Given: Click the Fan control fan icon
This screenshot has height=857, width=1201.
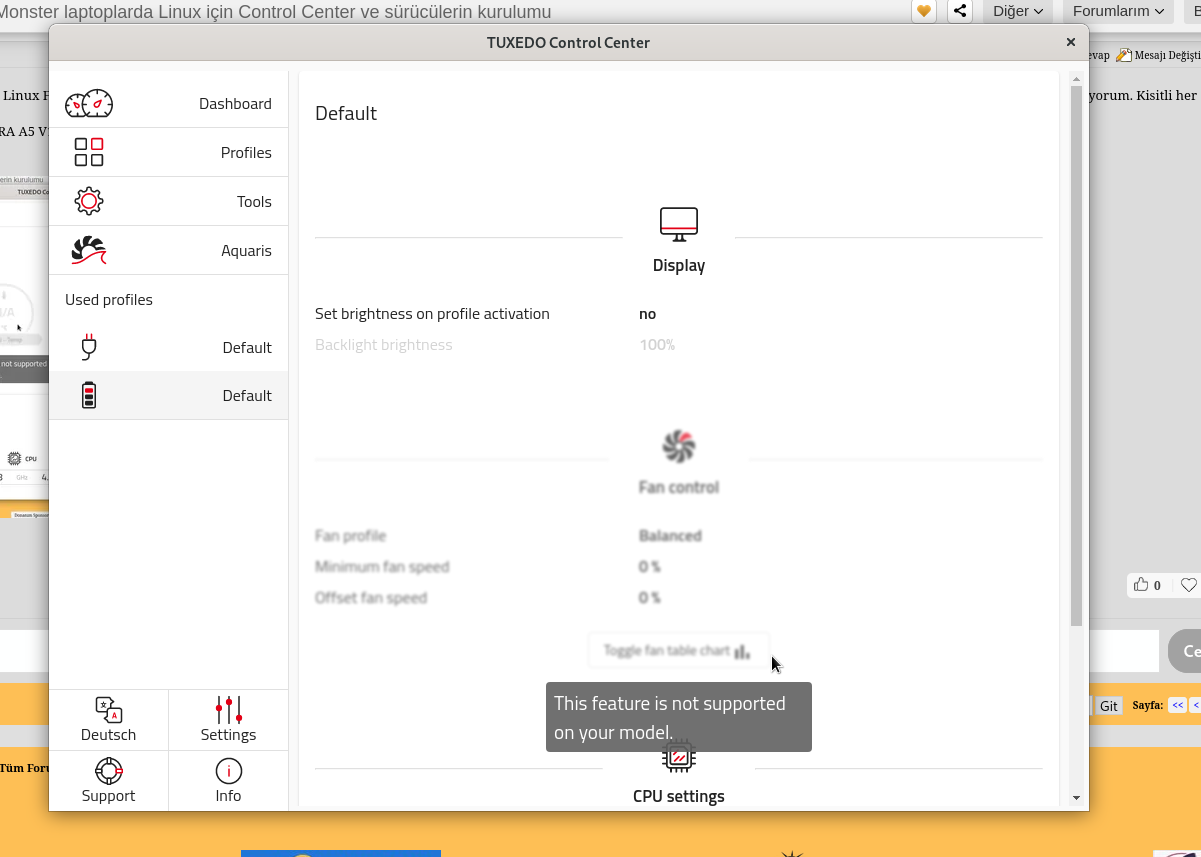Looking at the screenshot, I should click(679, 446).
